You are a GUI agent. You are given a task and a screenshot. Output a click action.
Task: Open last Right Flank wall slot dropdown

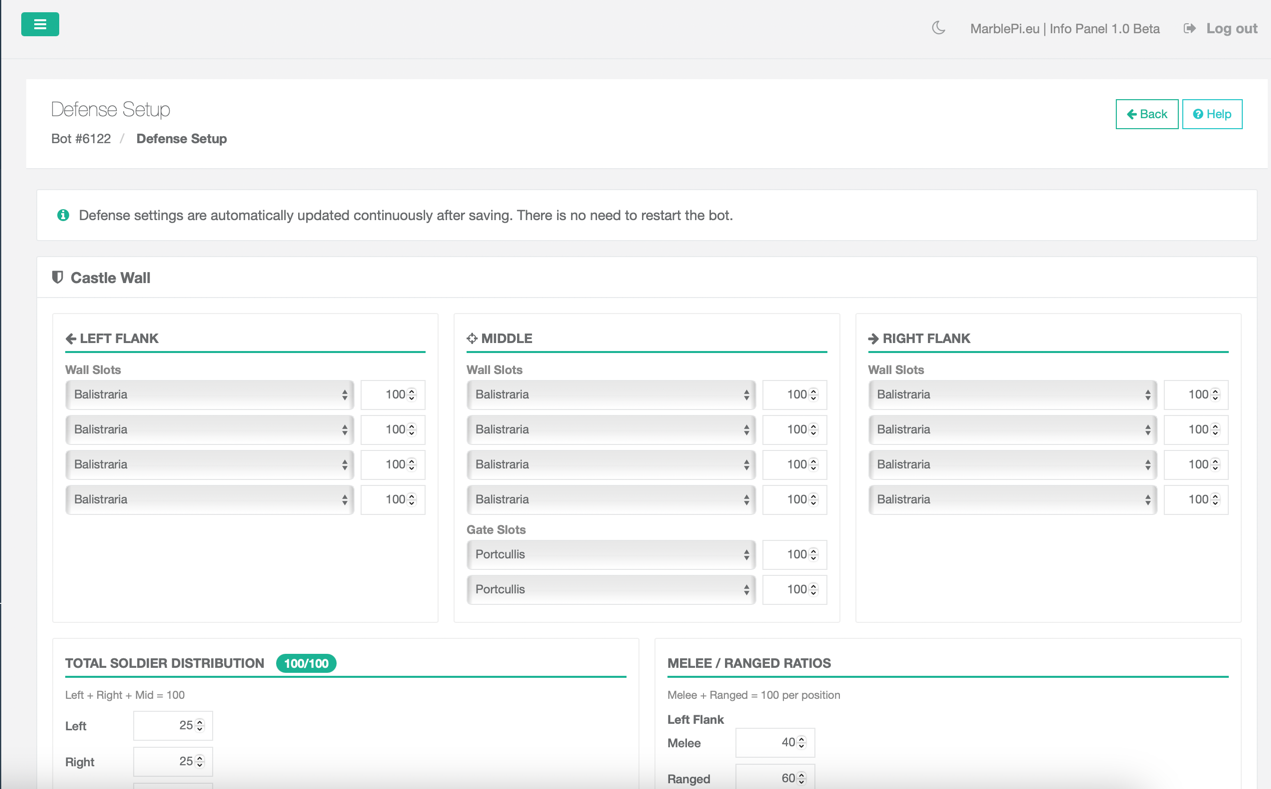pos(1012,500)
